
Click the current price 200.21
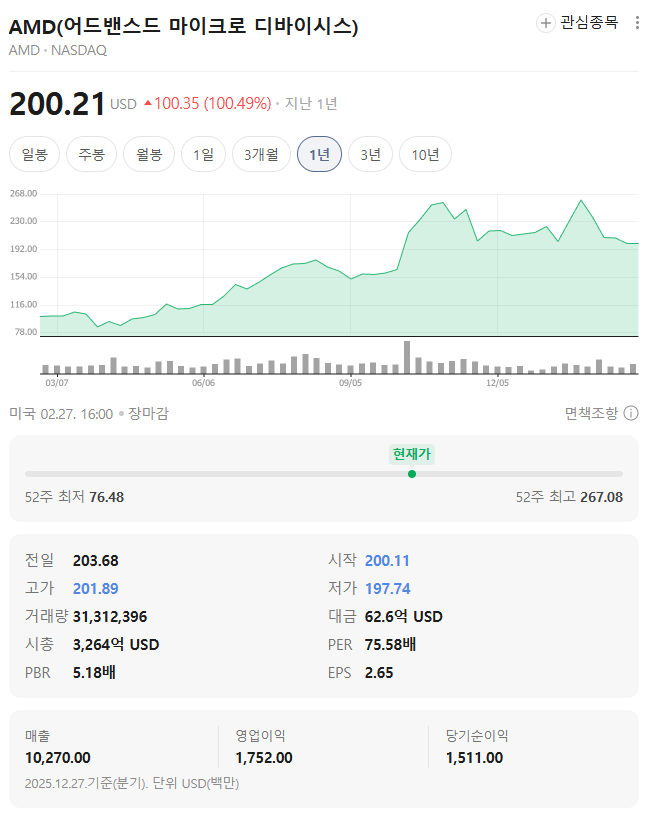coord(57,104)
